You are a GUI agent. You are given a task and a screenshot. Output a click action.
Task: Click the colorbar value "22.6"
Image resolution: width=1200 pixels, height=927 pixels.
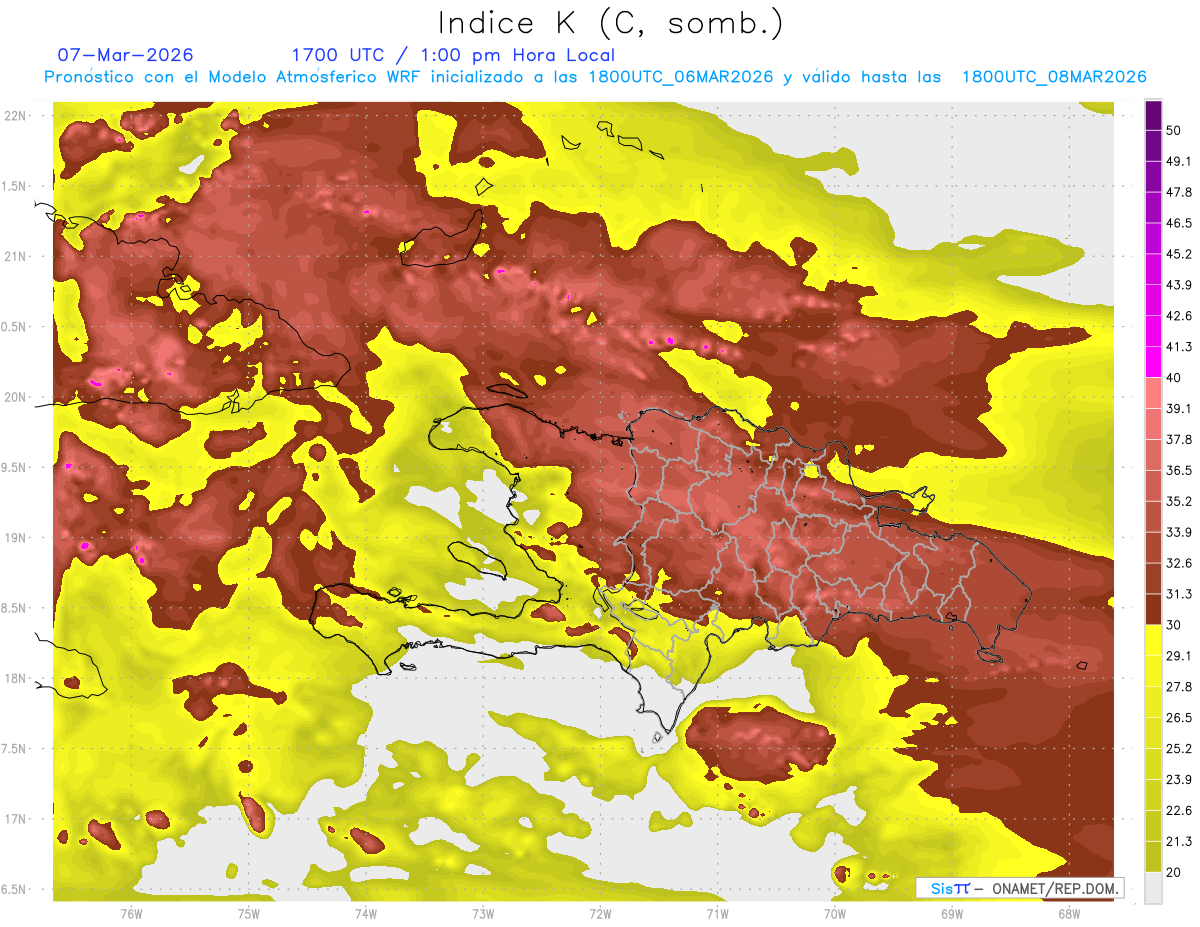[1179, 811]
